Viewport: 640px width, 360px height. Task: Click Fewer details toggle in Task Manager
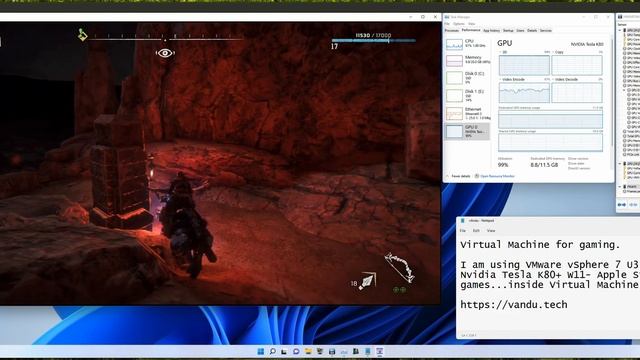click(x=458, y=176)
